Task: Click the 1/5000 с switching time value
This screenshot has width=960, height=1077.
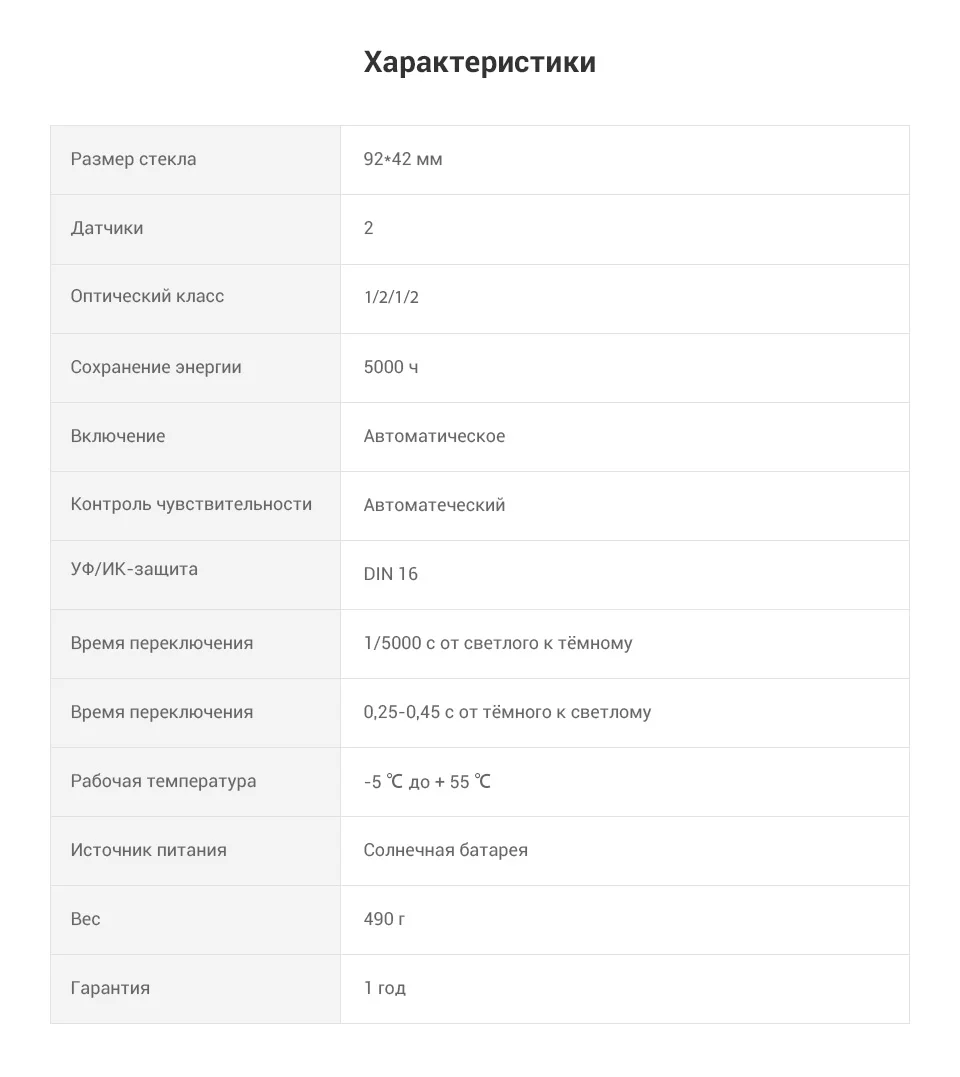Action: [x=498, y=644]
